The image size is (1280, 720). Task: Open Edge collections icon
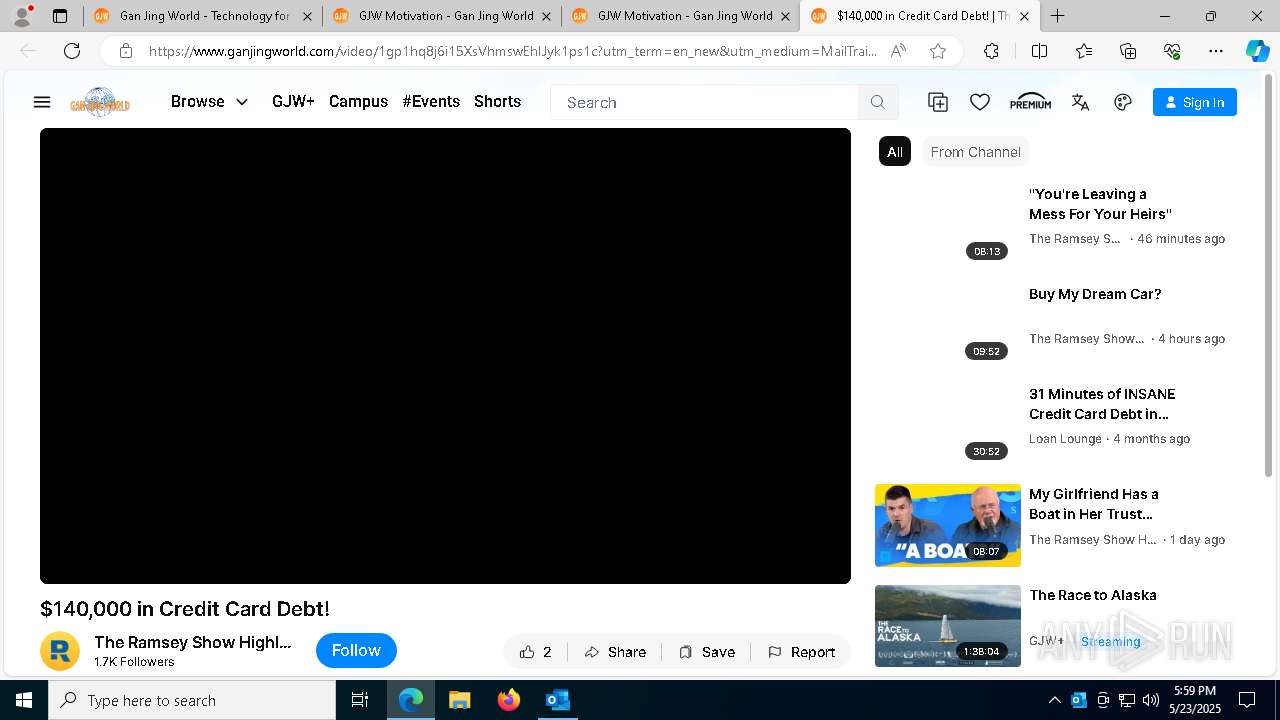point(1128,51)
